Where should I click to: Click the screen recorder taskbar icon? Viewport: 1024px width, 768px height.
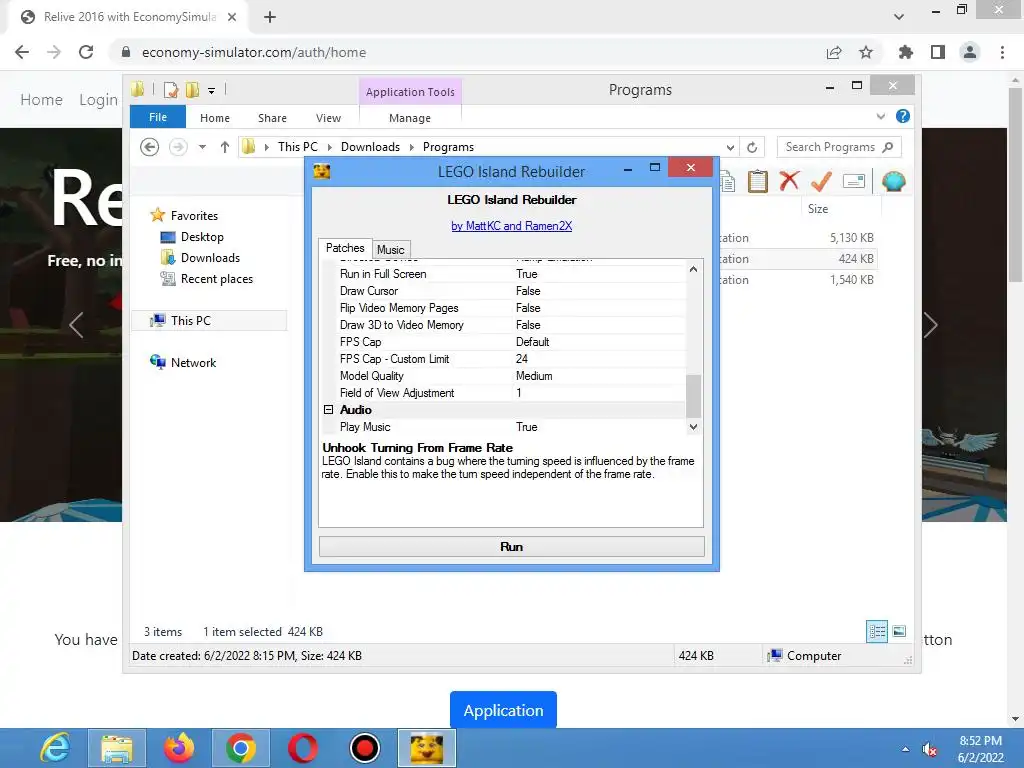pos(364,748)
